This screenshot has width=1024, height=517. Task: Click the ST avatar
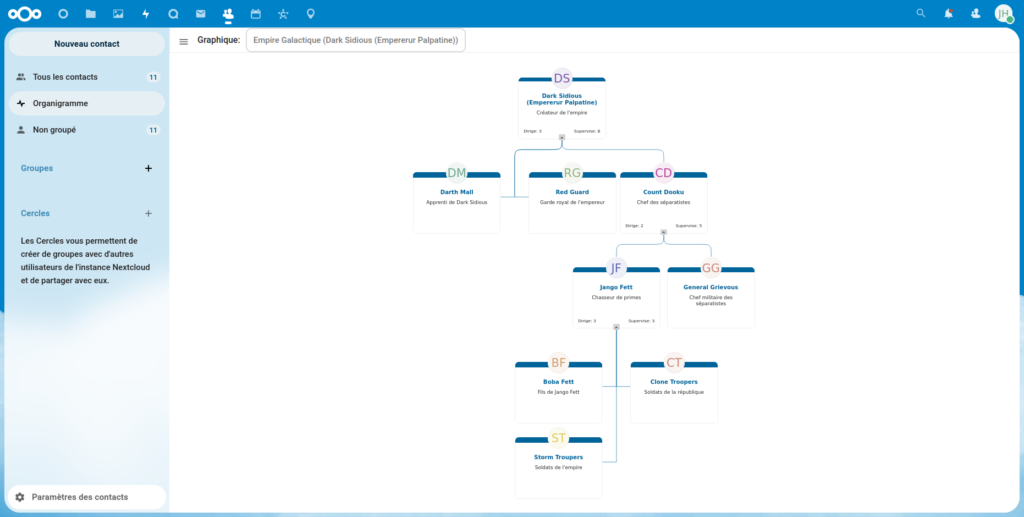coord(558,437)
